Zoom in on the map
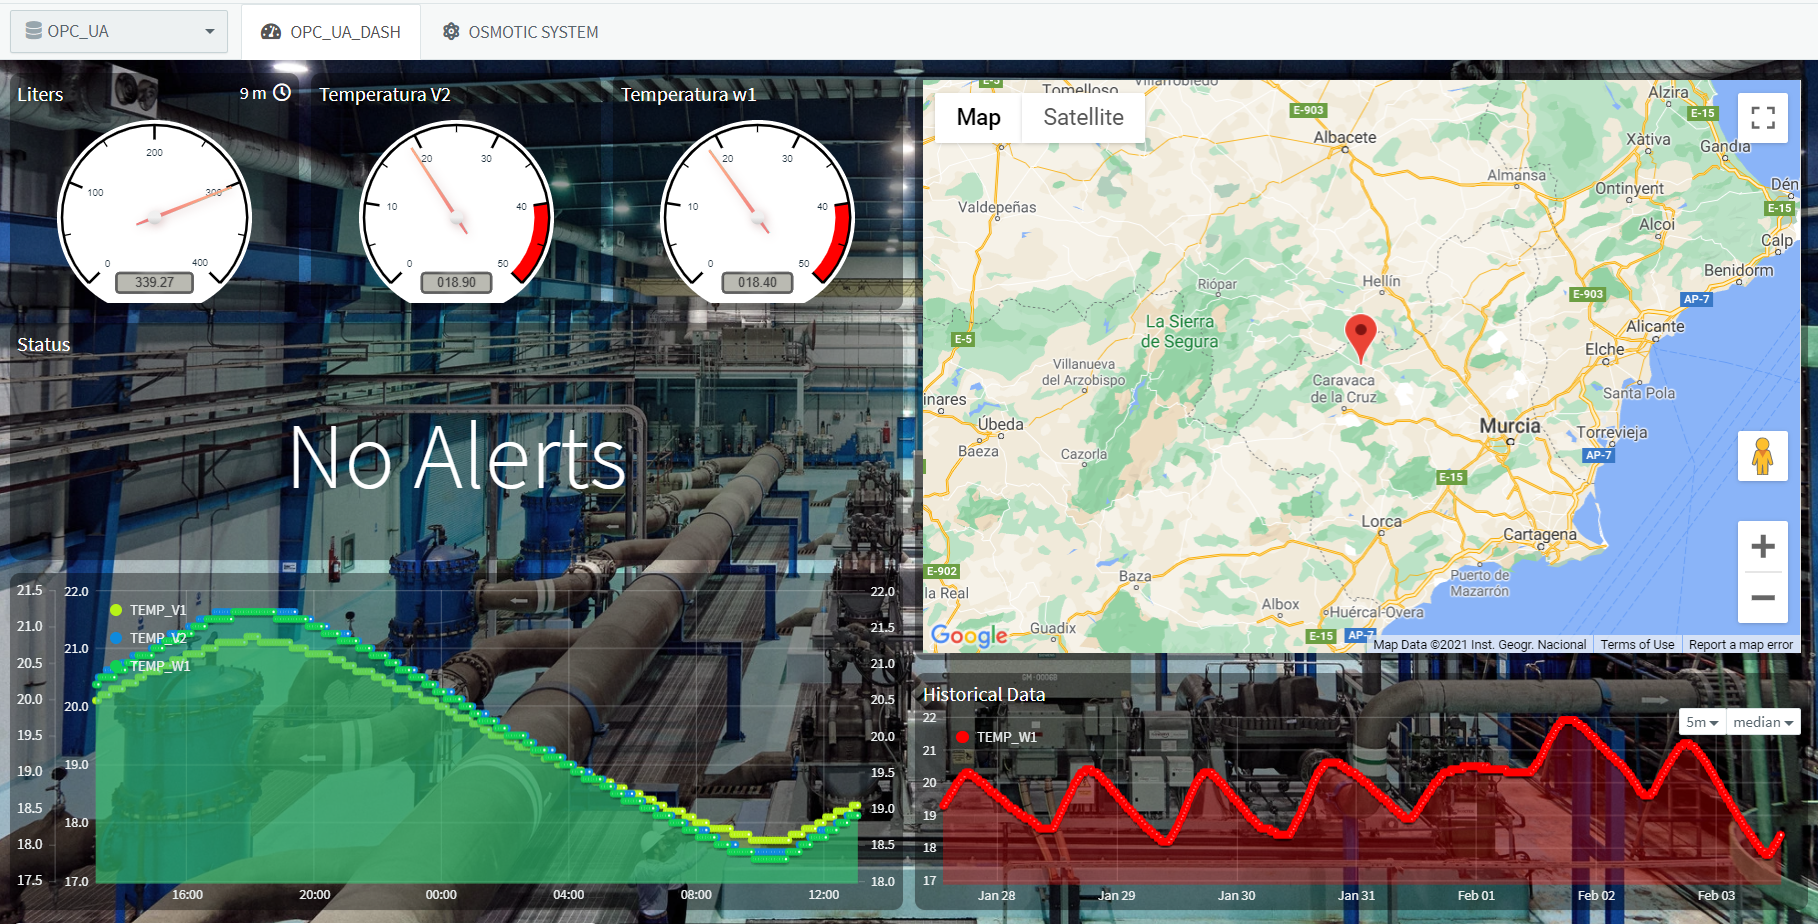1818x924 pixels. coord(1763,546)
